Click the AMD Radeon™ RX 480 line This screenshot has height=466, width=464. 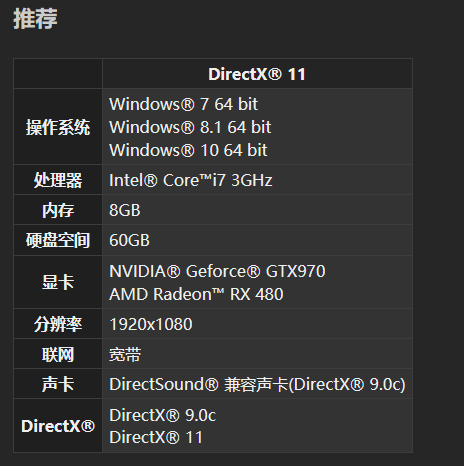coord(196,294)
